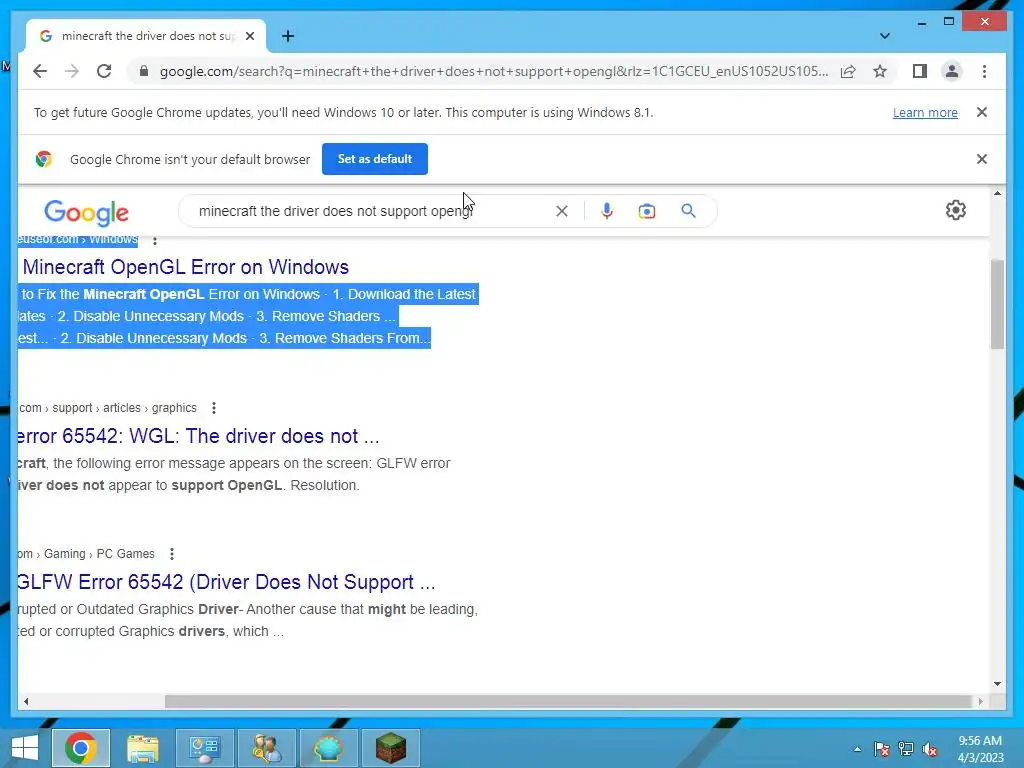Open blue globe taskbar icon
Viewport: 1024px width, 768px height.
pos(328,748)
